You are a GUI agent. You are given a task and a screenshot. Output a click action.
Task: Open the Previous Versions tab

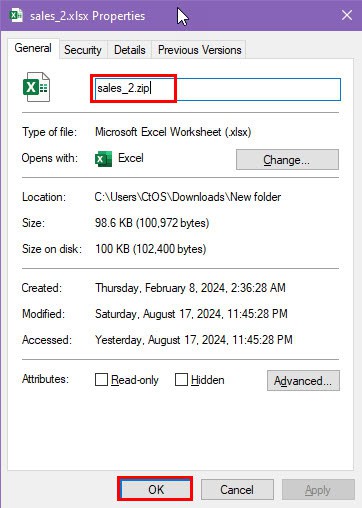tap(199, 50)
